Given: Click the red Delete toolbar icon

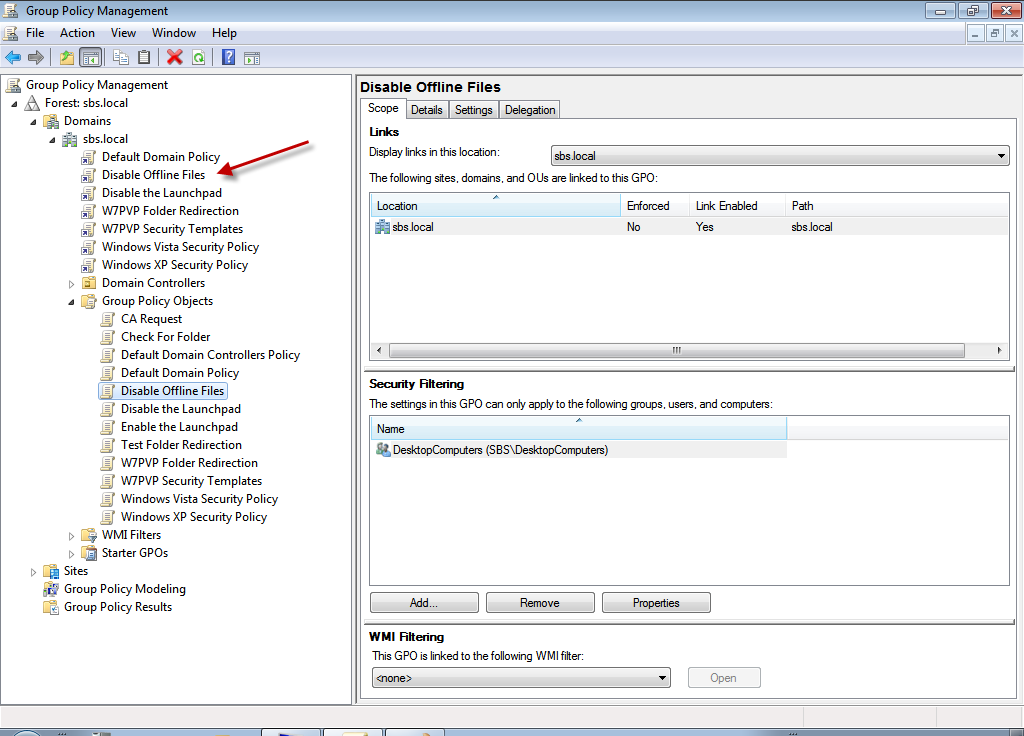Looking at the screenshot, I should click(x=175, y=58).
